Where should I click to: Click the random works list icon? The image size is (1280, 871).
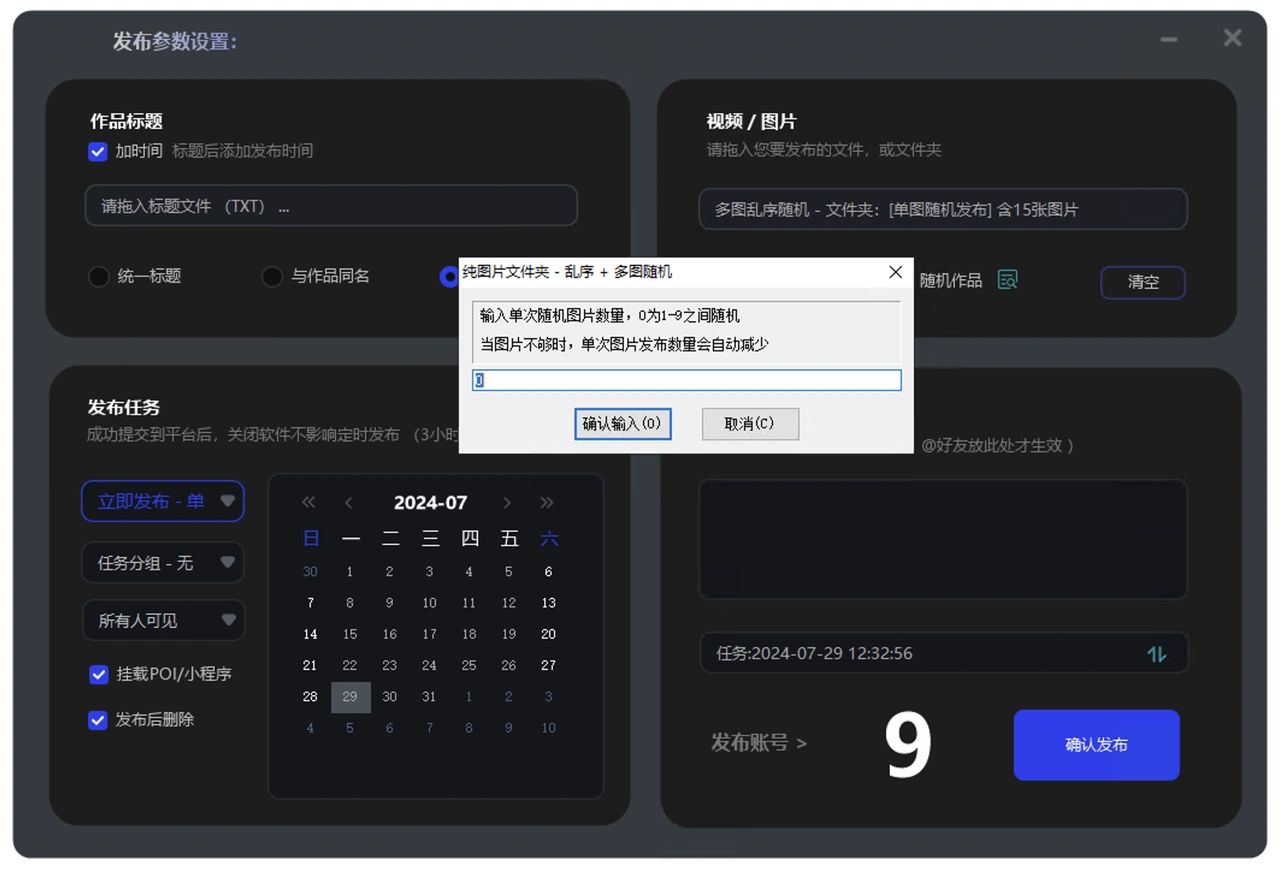pos(1008,280)
